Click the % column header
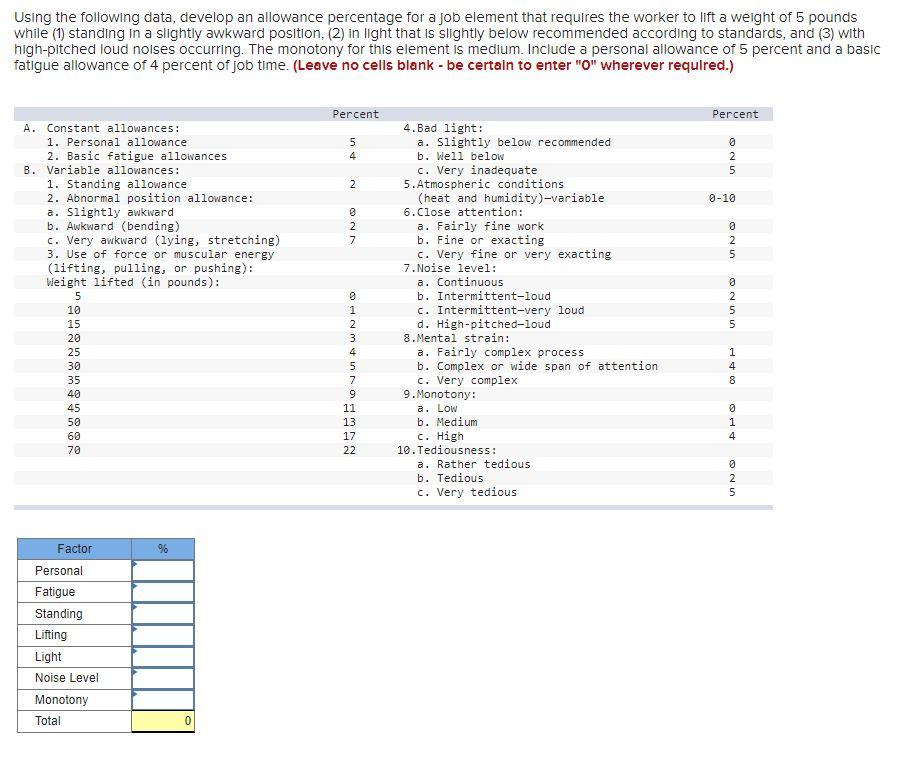This screenshot has height=773, width=910. tap(162, 548)
